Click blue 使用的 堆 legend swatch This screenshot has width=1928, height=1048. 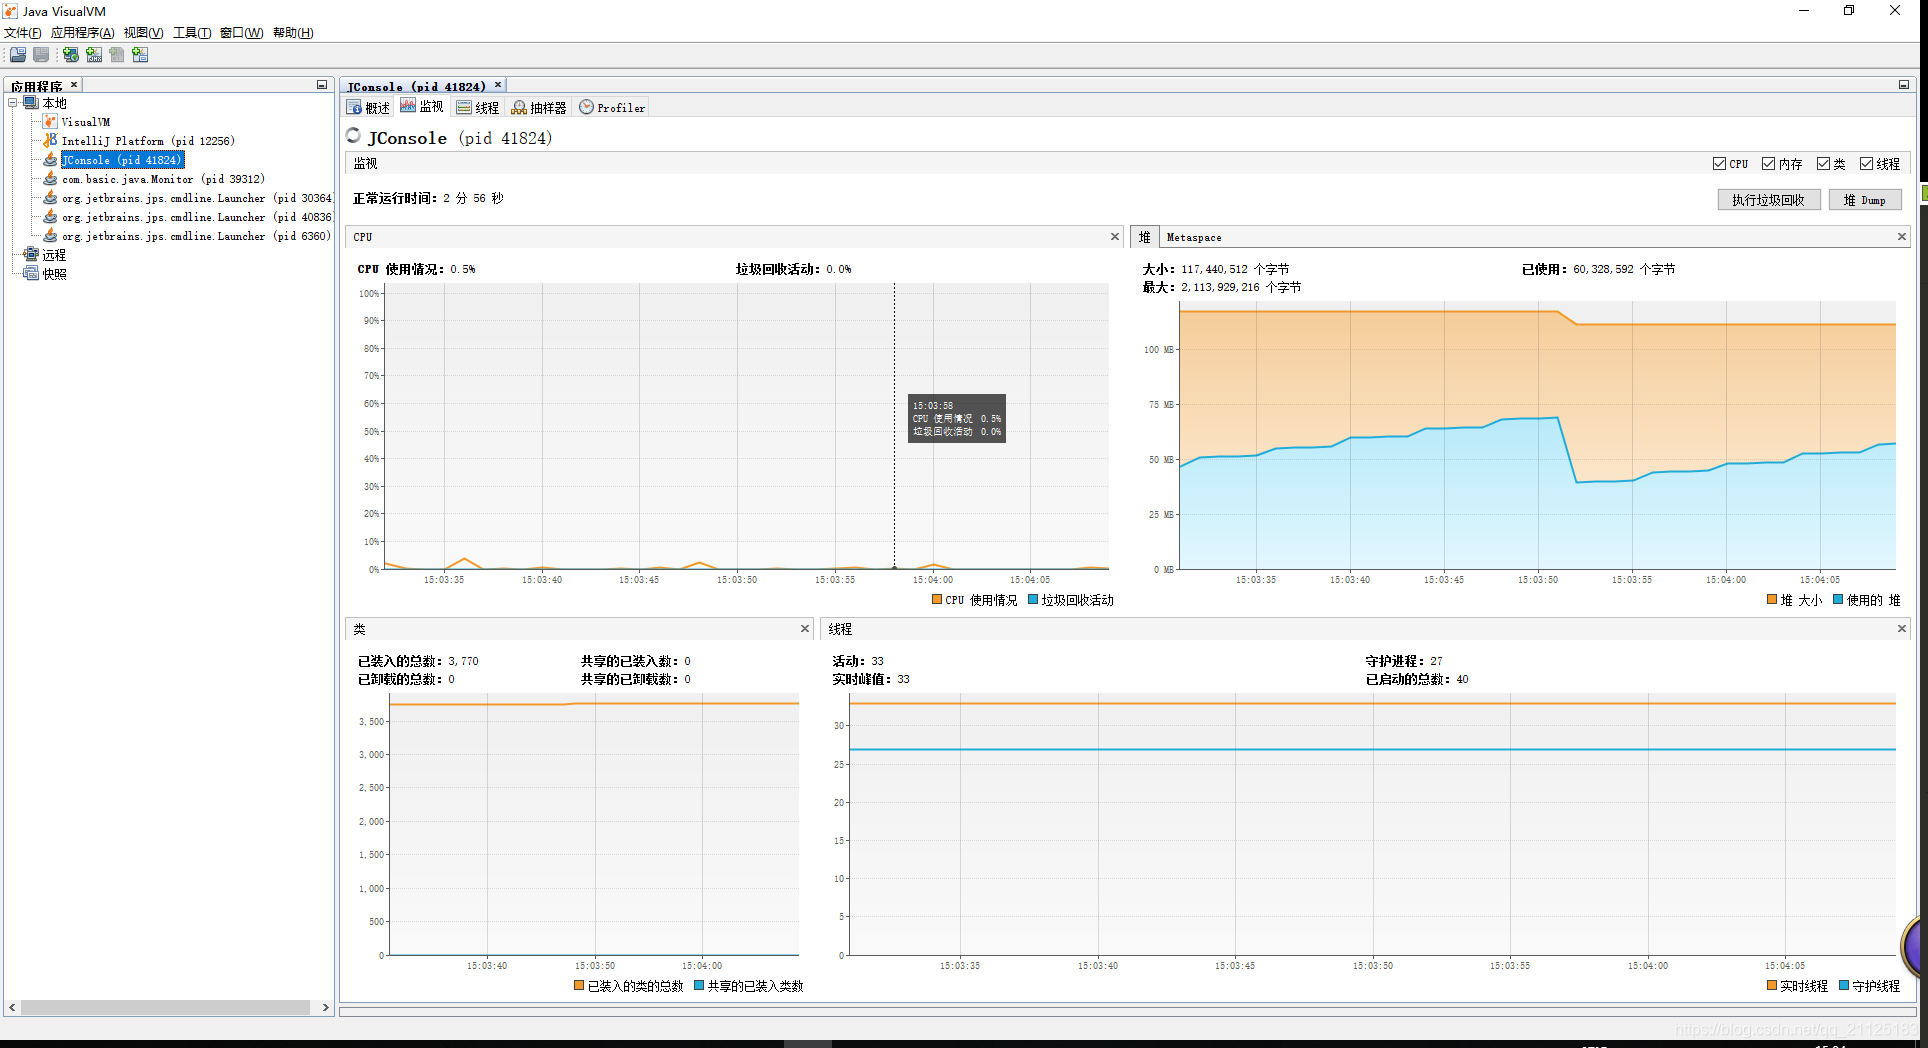tap(1838, 600)
